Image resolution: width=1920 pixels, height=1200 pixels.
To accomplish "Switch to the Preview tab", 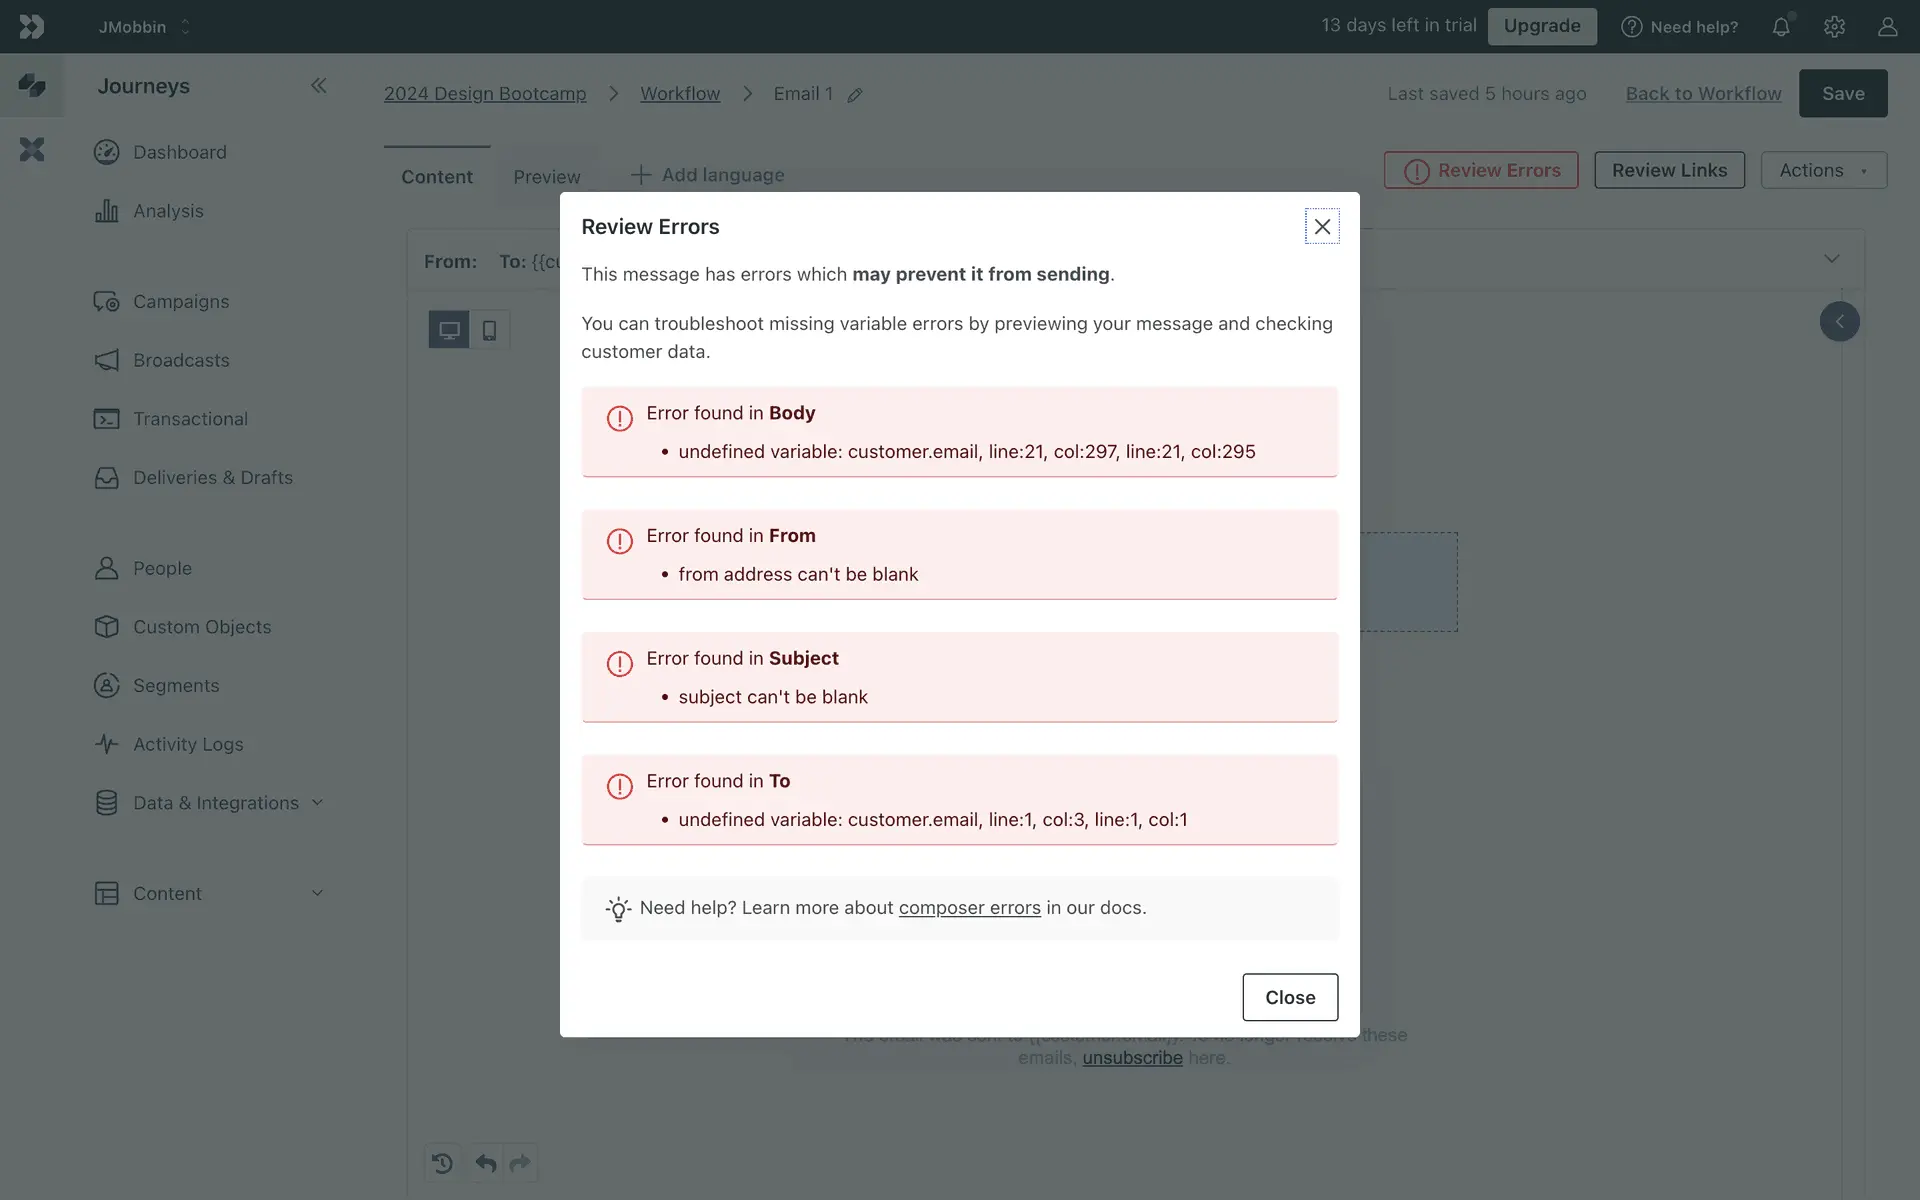I will [x=546, y=177].
